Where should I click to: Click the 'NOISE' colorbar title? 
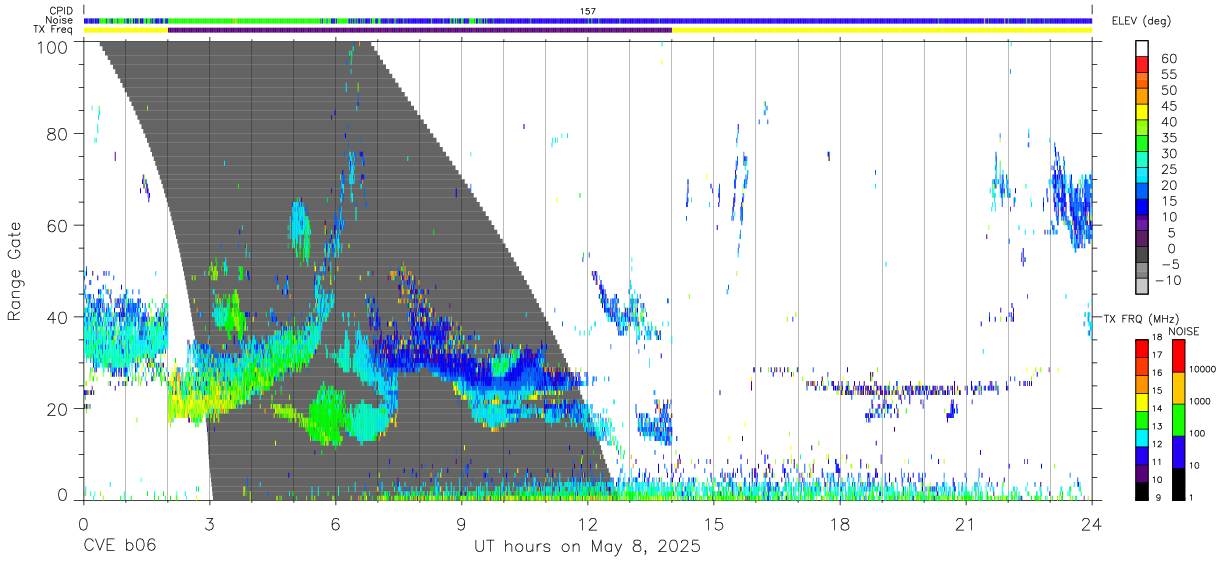pyautogui.click(x=1184, y=331)
